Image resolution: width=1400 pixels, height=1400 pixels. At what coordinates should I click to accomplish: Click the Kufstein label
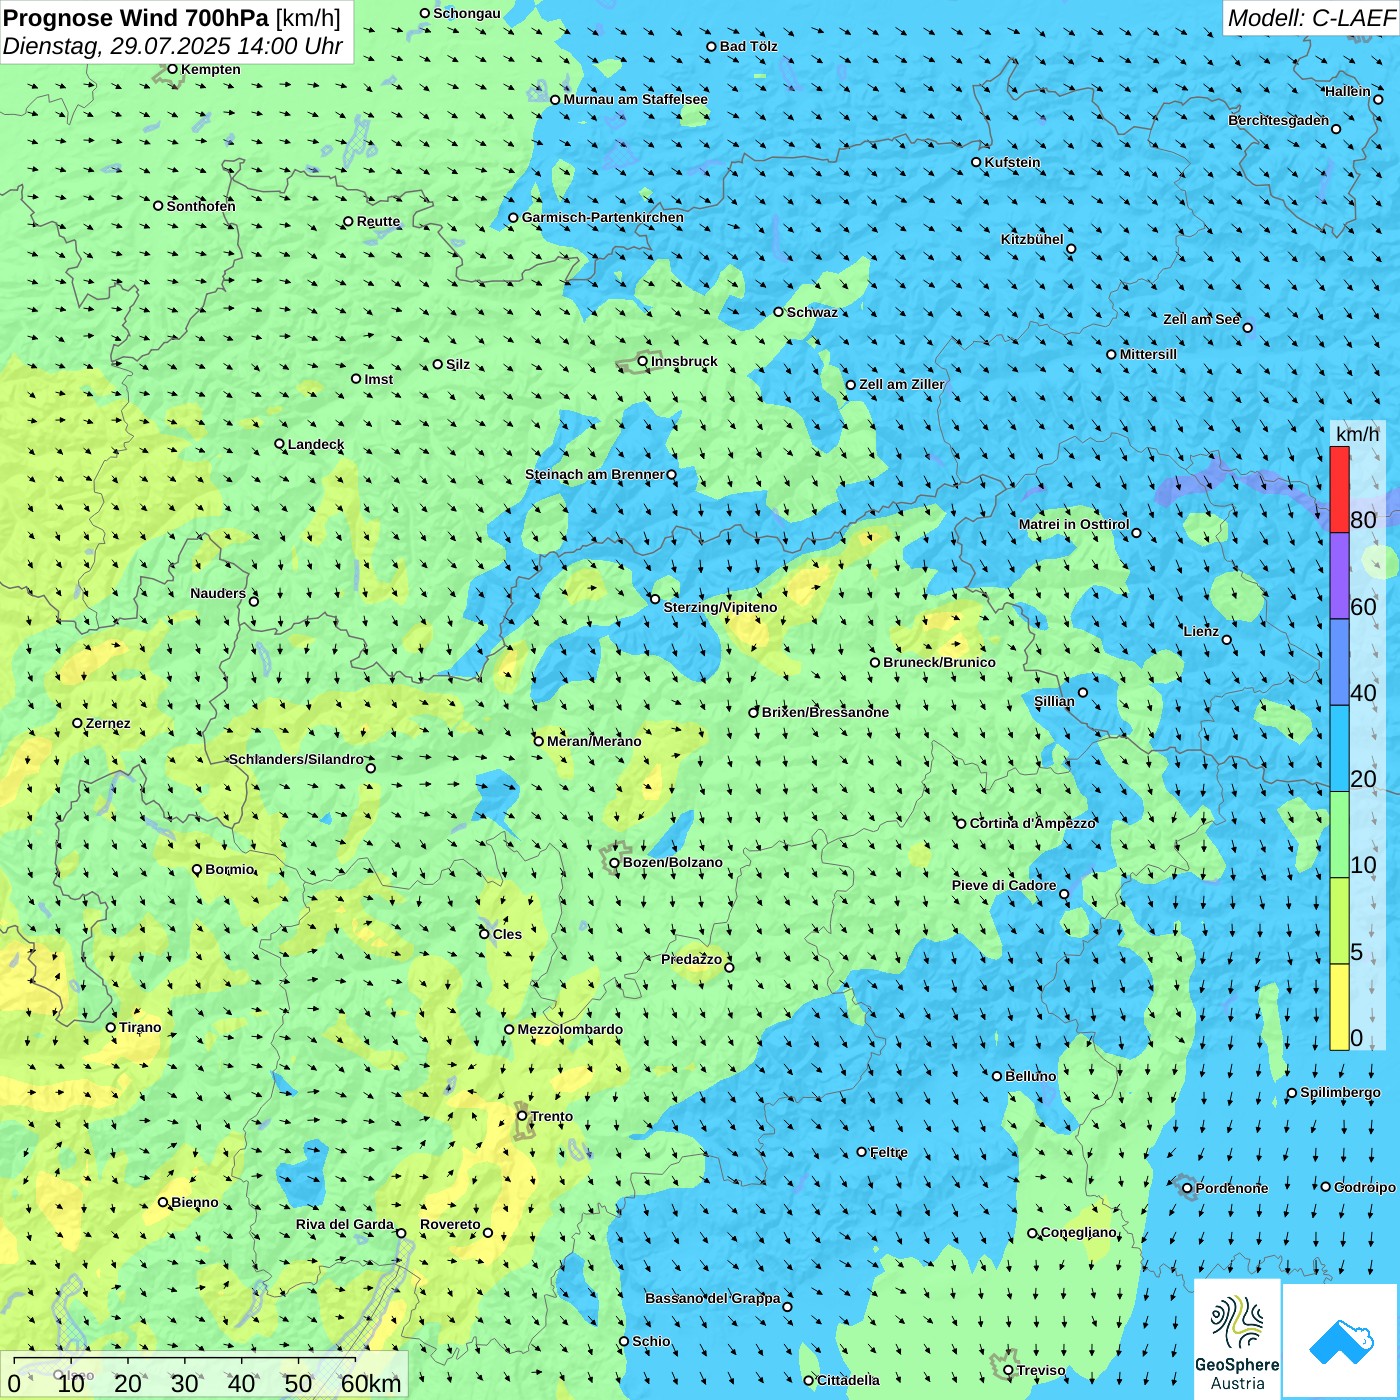coord(1013,162)
